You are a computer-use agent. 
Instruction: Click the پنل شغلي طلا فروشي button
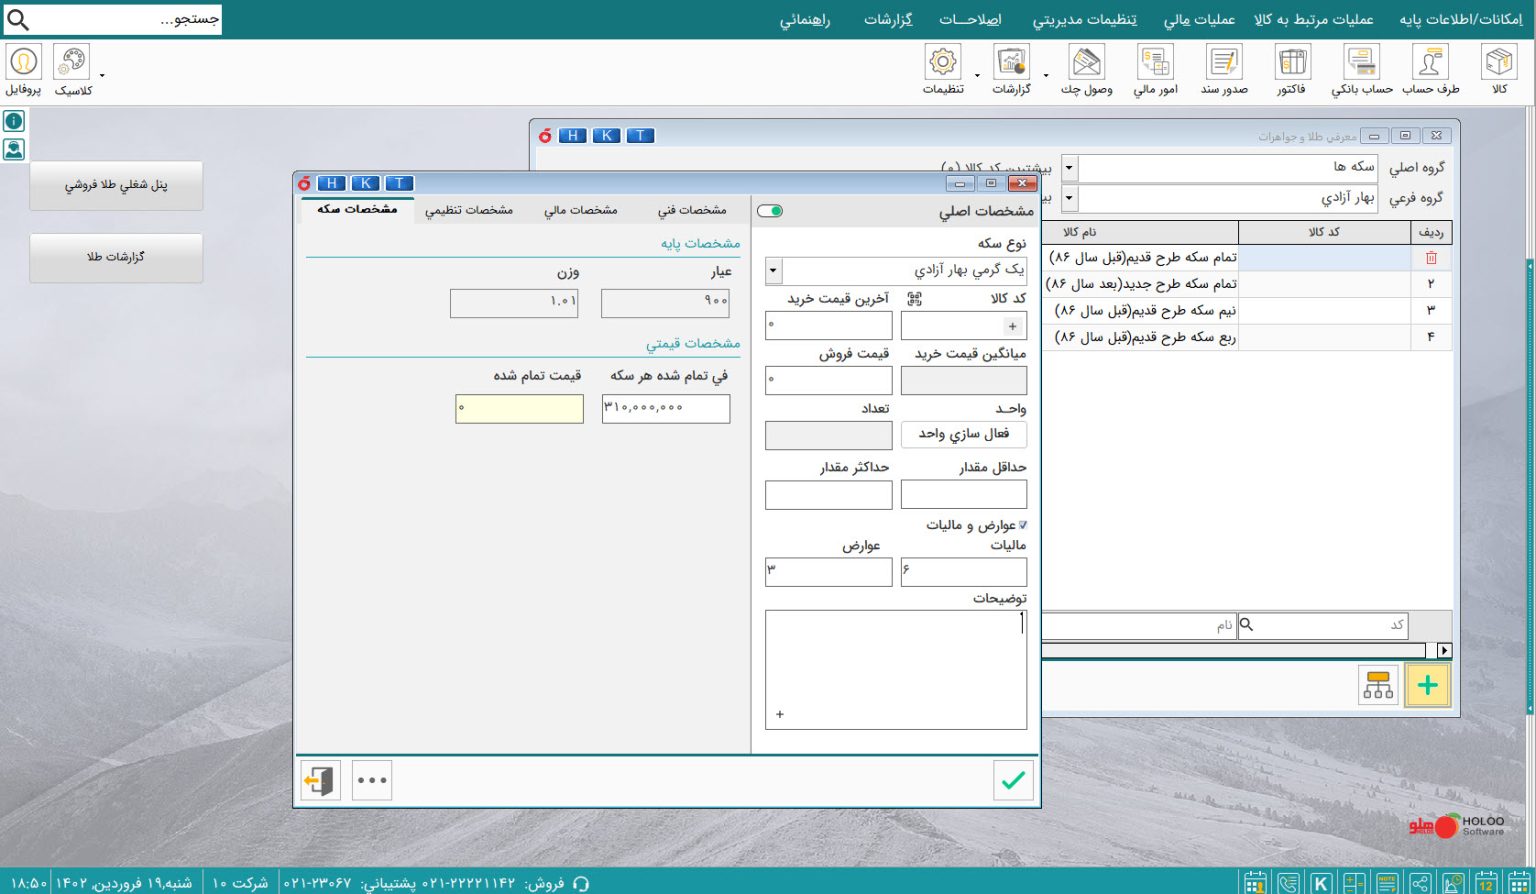tap(116, 185)
